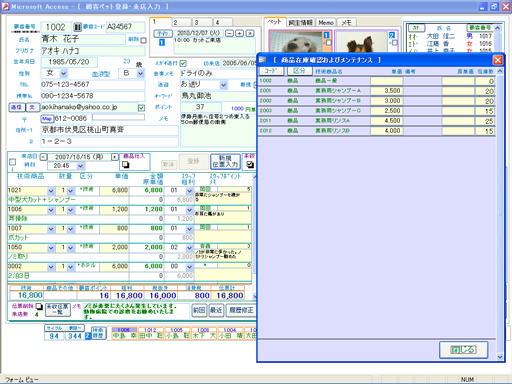Click the 閉じる button in inventory dialog
The image size is (512, 384).
click(x=463, y=350)
